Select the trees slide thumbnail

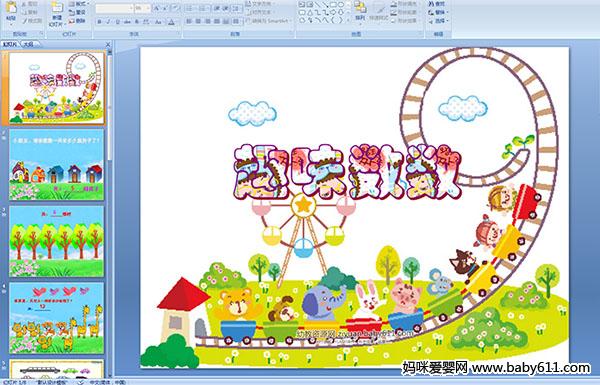coord(56,241)
